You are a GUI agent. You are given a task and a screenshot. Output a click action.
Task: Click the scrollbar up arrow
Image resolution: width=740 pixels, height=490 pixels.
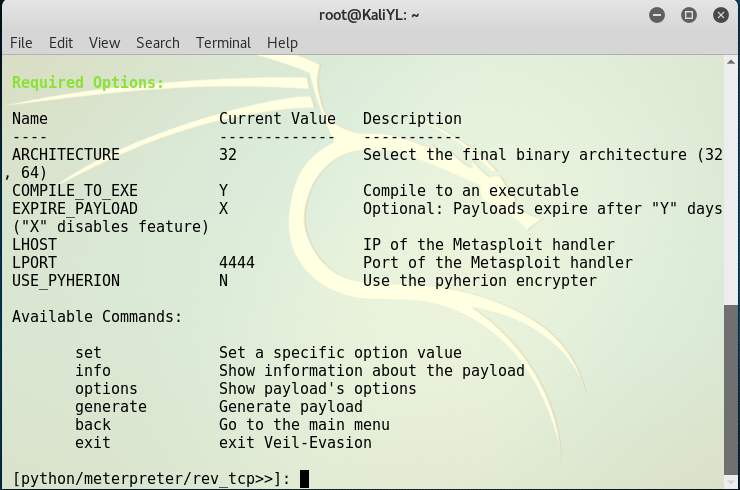pyautogui.click(x=731, y=62)
